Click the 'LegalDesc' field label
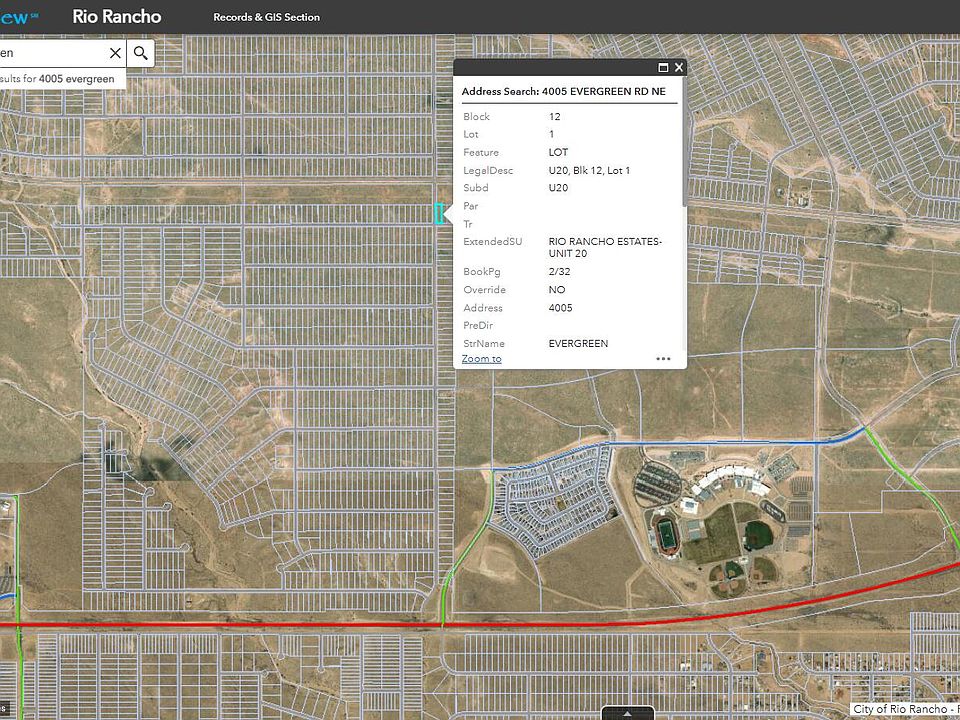This screenshot has height=720, width=960. (488, 170)
